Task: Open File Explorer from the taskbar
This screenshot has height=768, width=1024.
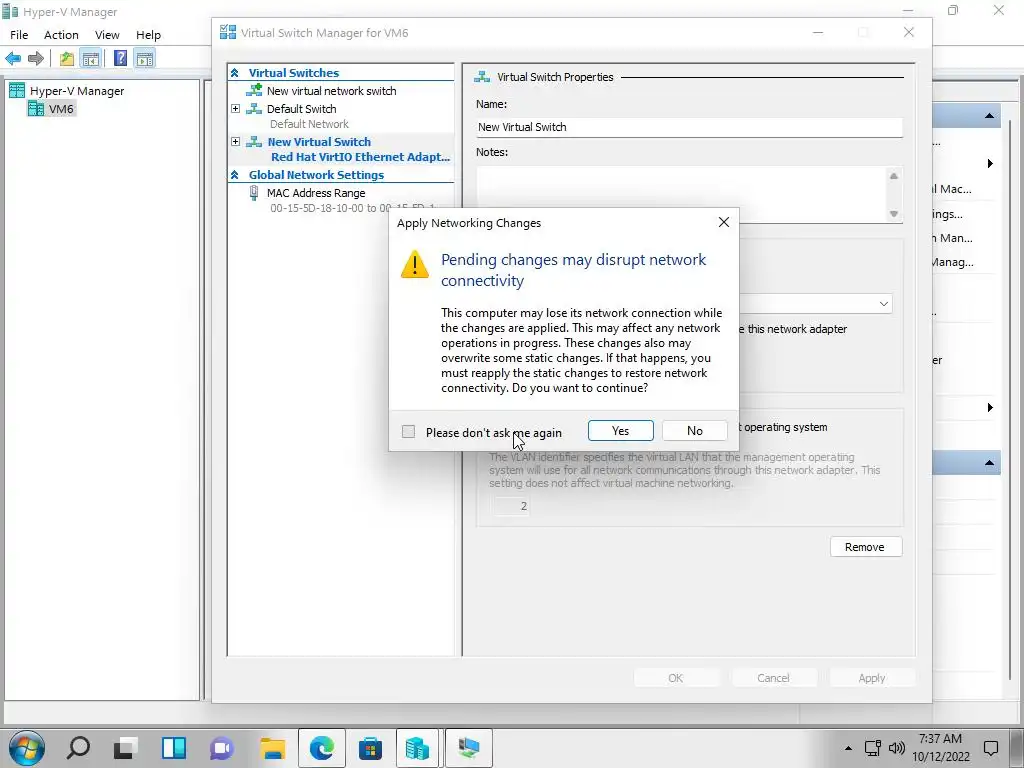Action: (273, 748)
